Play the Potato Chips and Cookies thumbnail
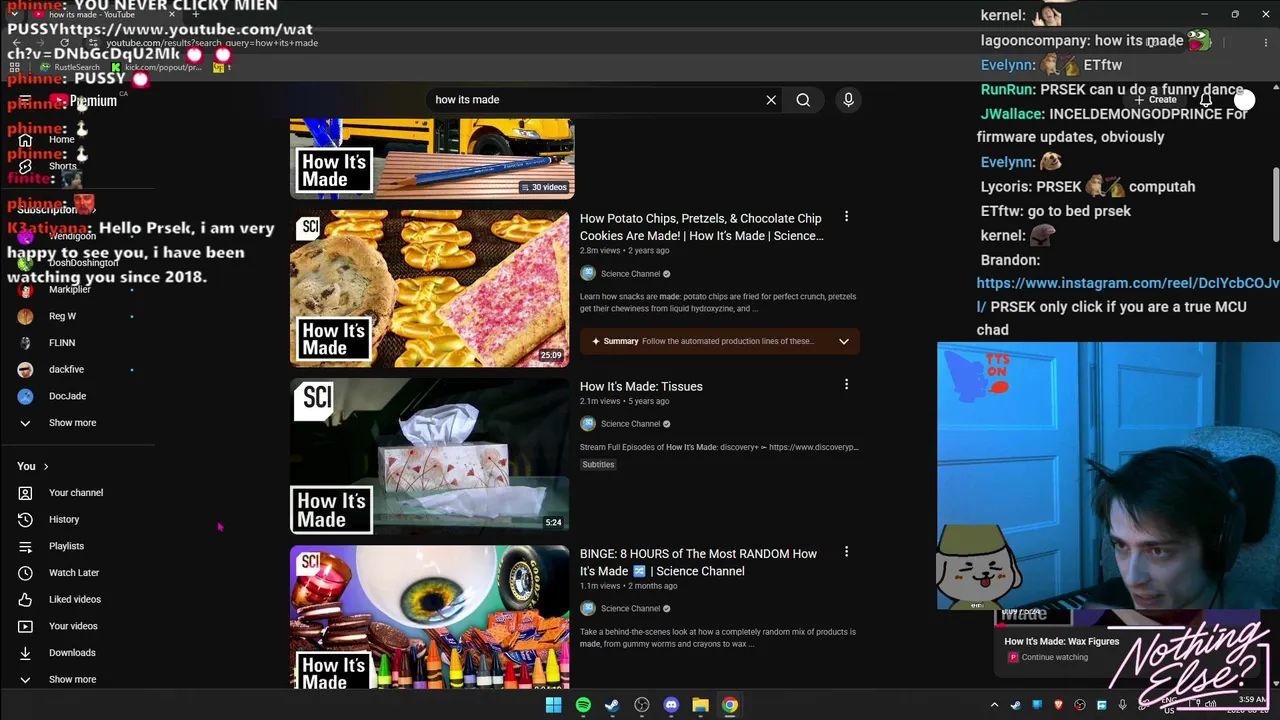The image size is (1280, 720). click(x=430, y=288)
